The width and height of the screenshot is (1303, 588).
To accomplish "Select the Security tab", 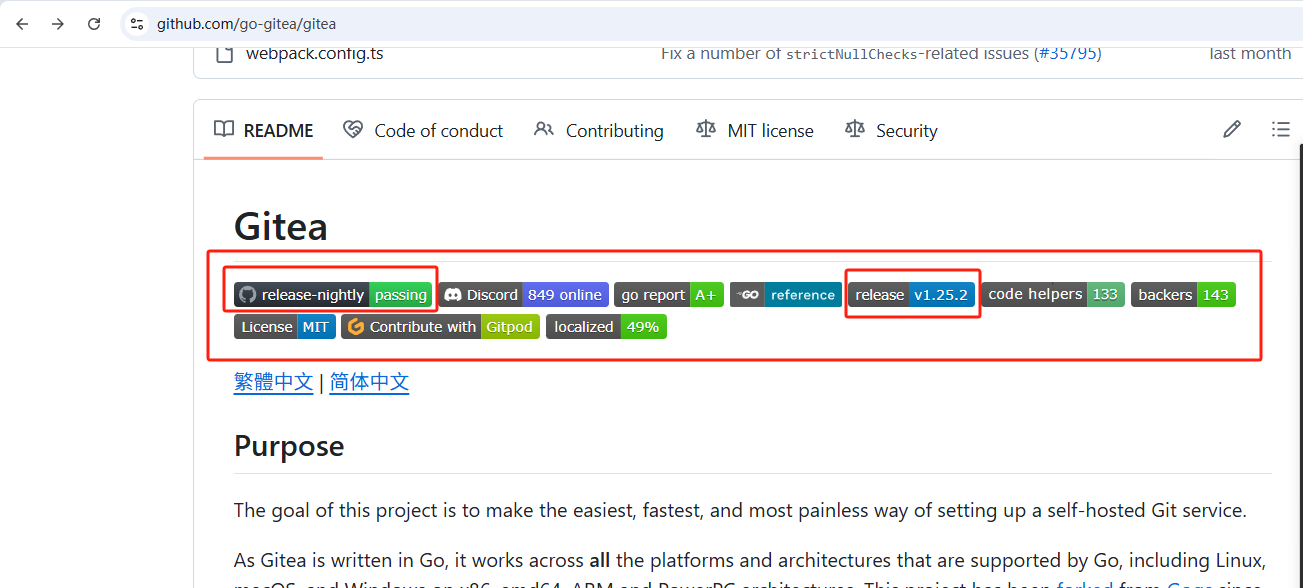I will (891, 131).
